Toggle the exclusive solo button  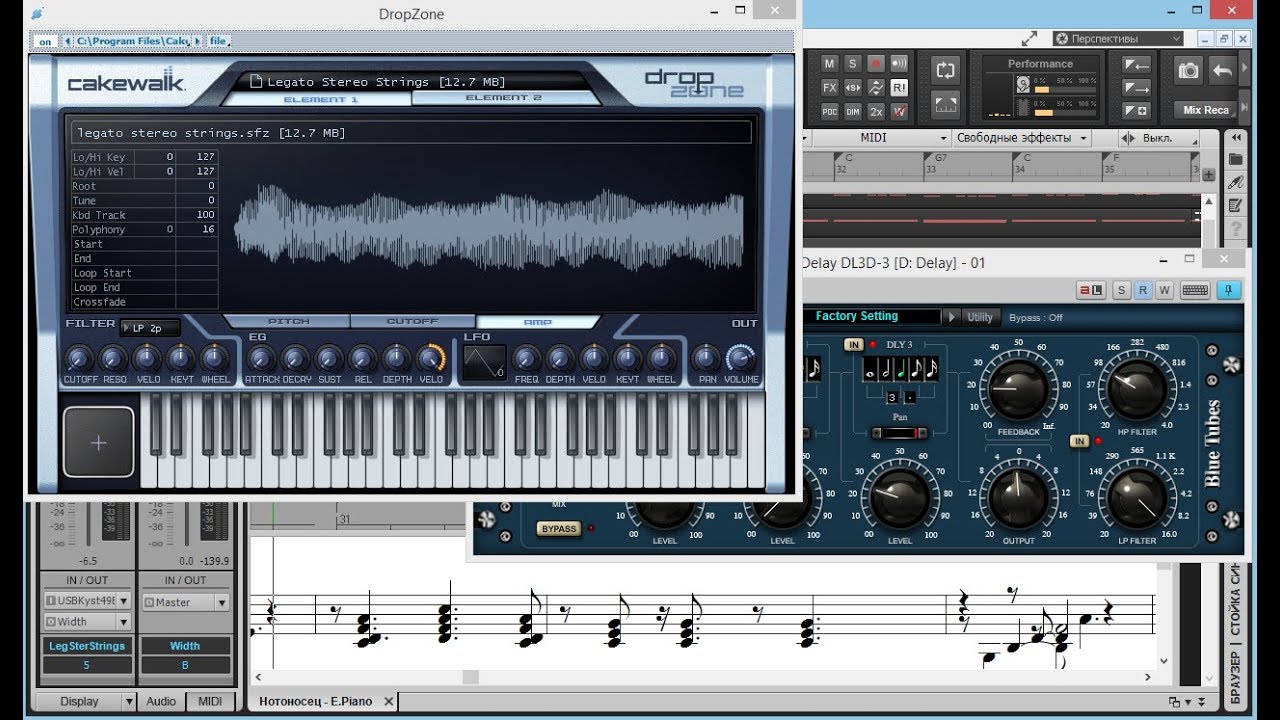[852, 88]
